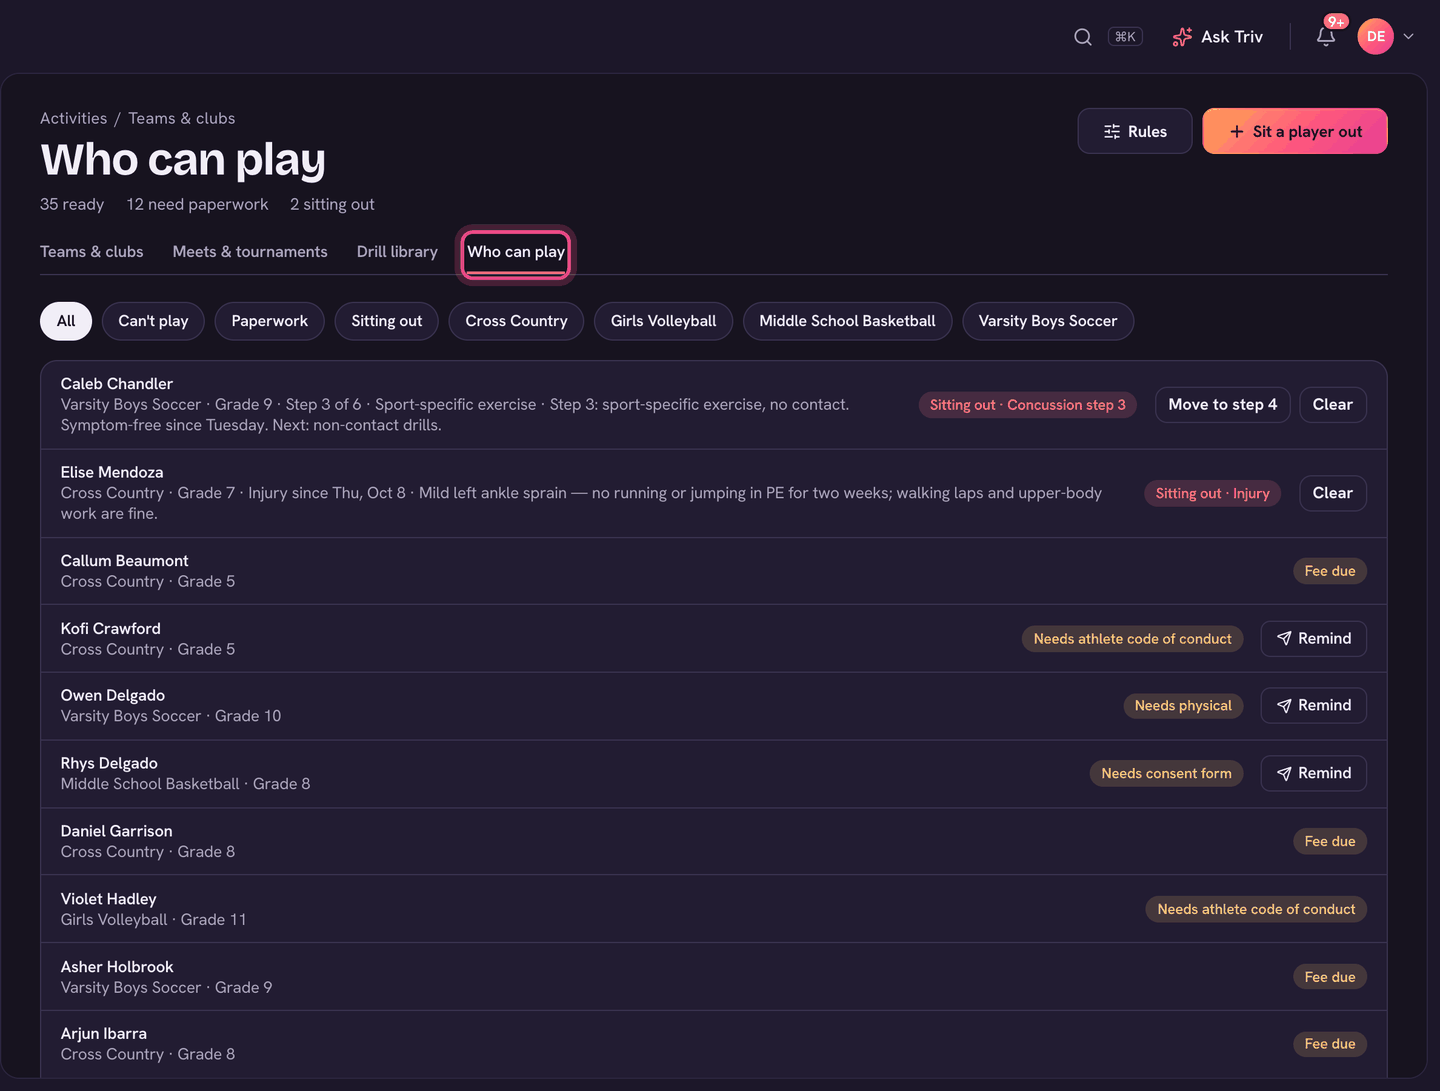Select the All filter chip
Screen dimensions: 1440x1091
(x=66, y=321)
